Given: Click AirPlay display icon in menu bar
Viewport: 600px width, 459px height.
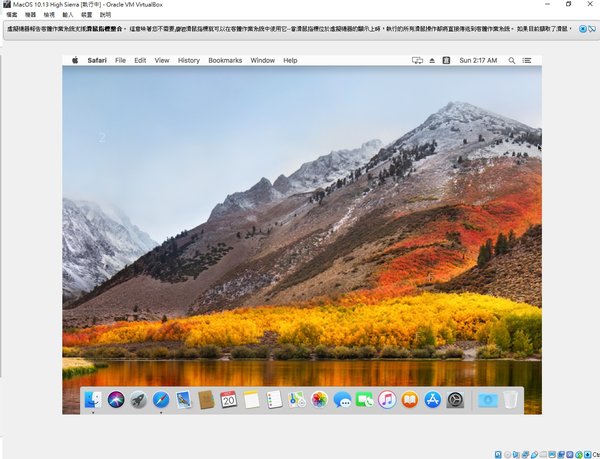Looking at the screenshot, I should (x=417, y=60).
